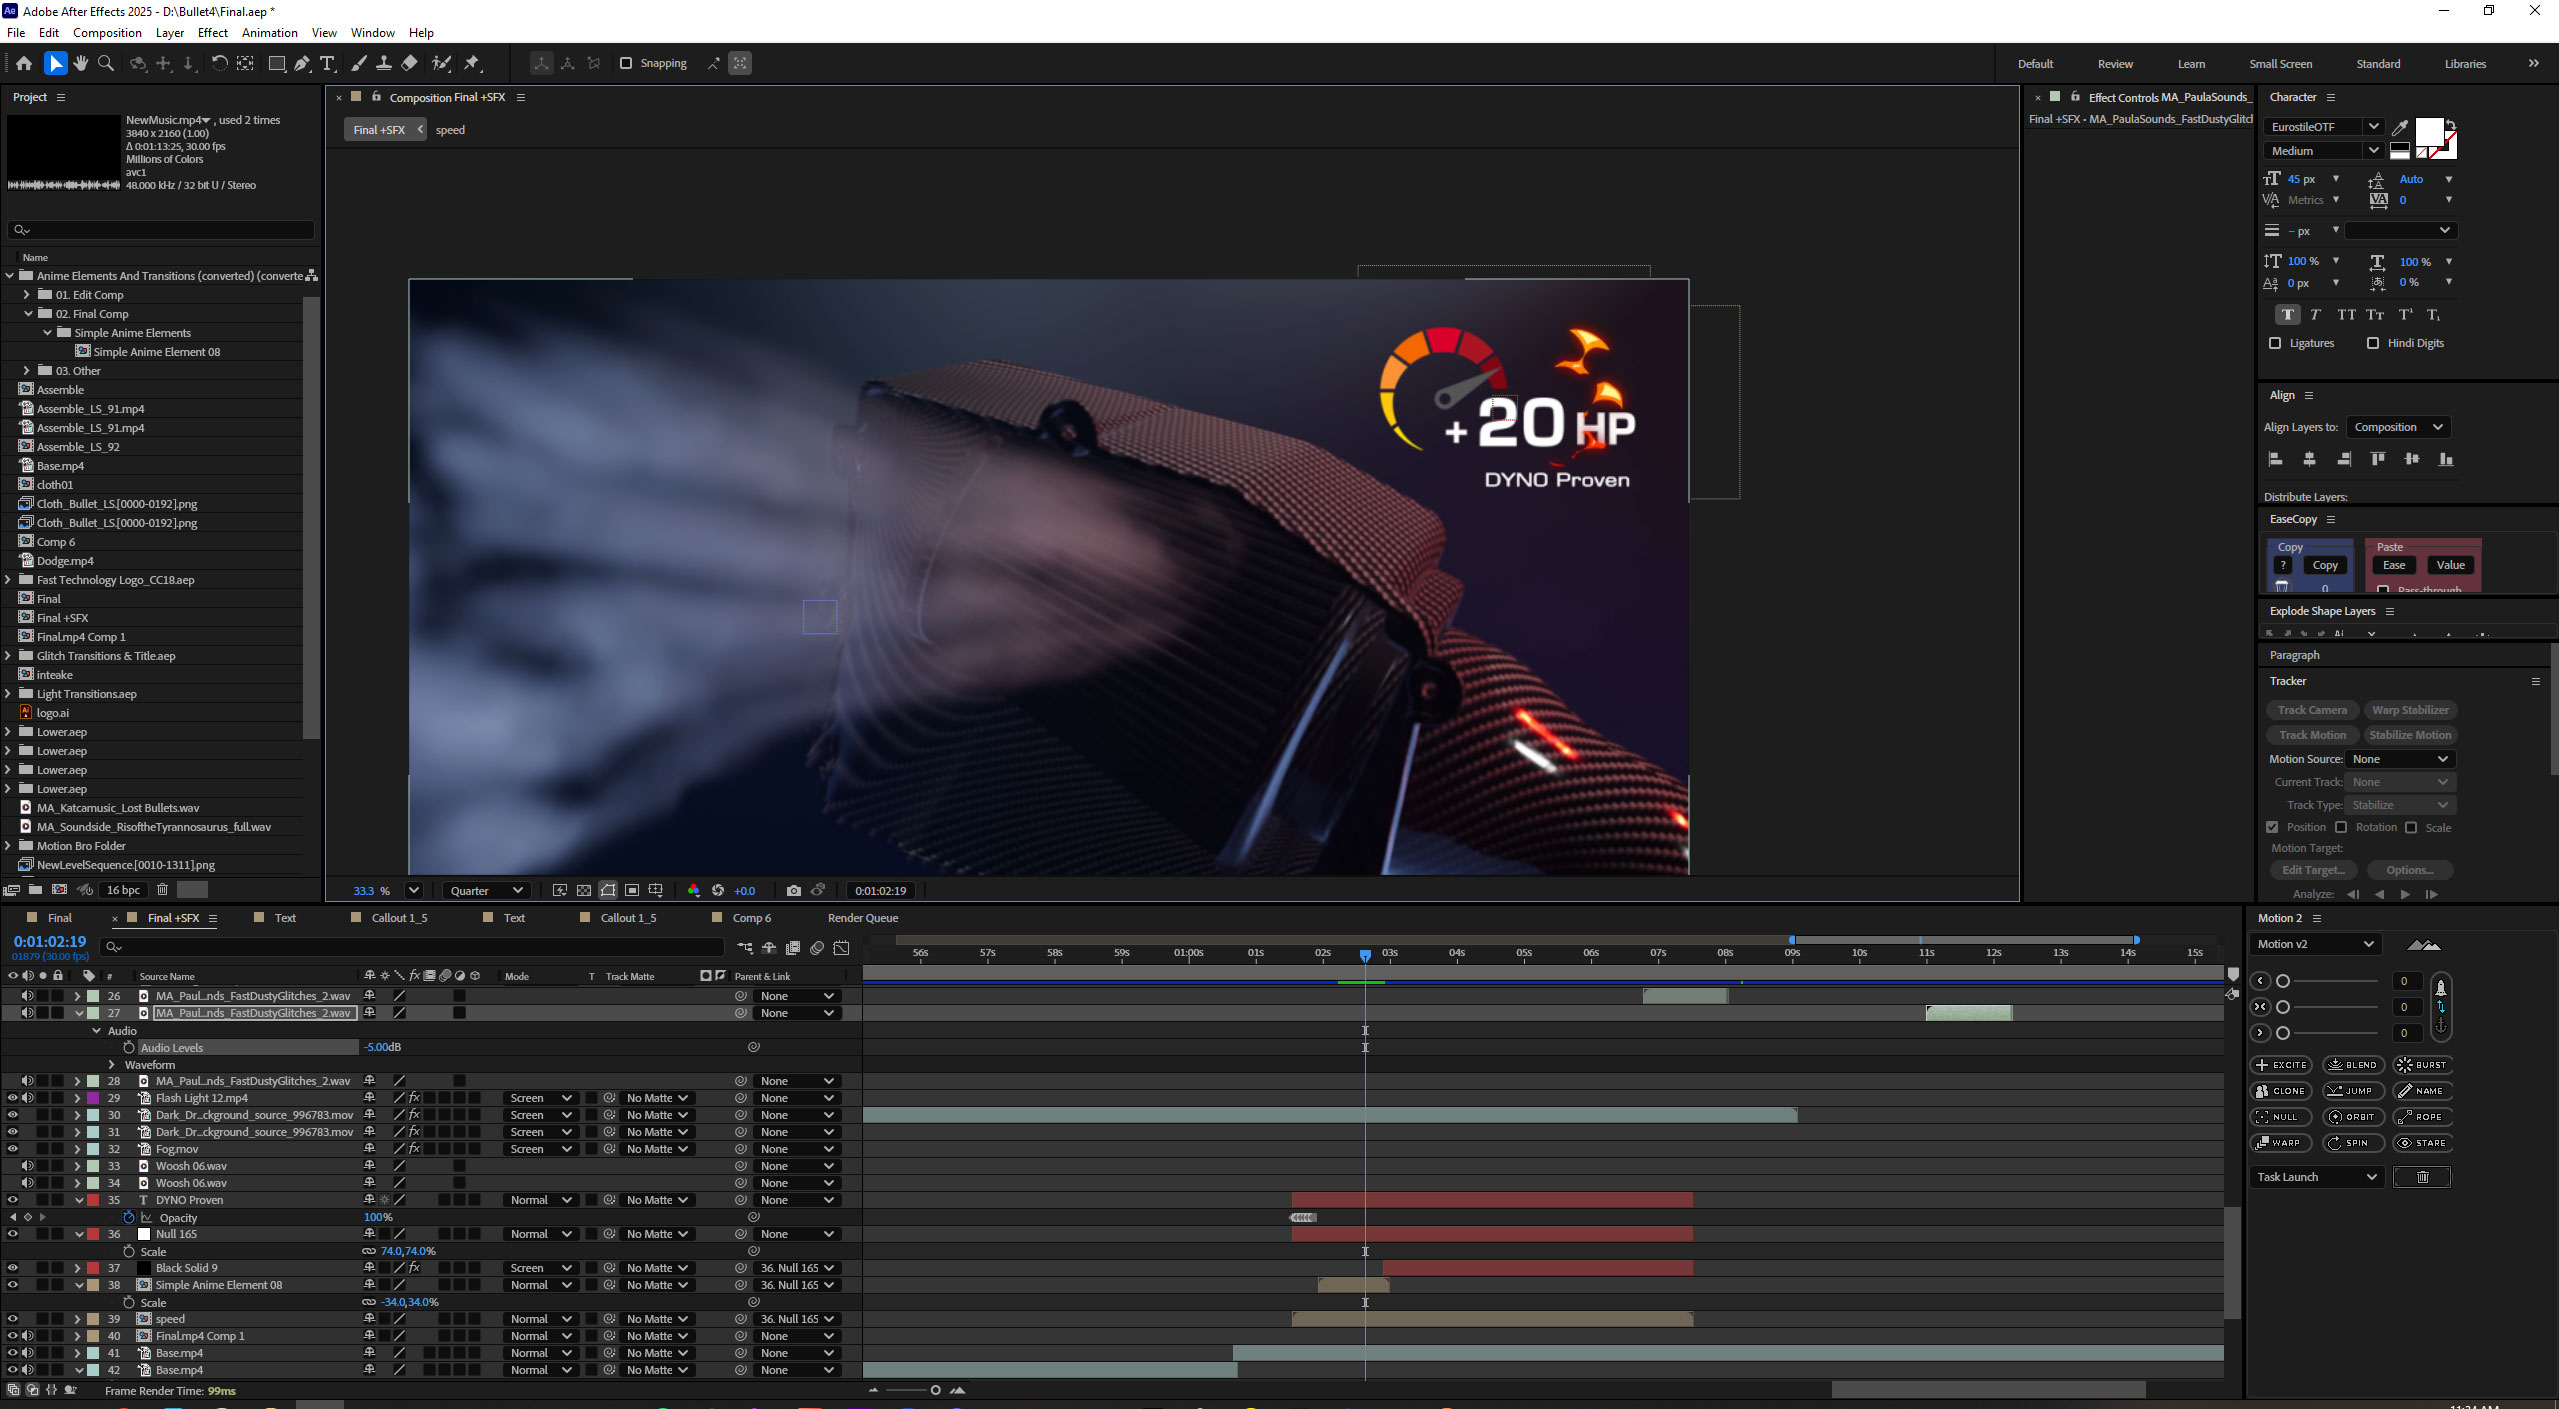
Task: Click the EaseCopy Copy button
Action: (2324, 565)
